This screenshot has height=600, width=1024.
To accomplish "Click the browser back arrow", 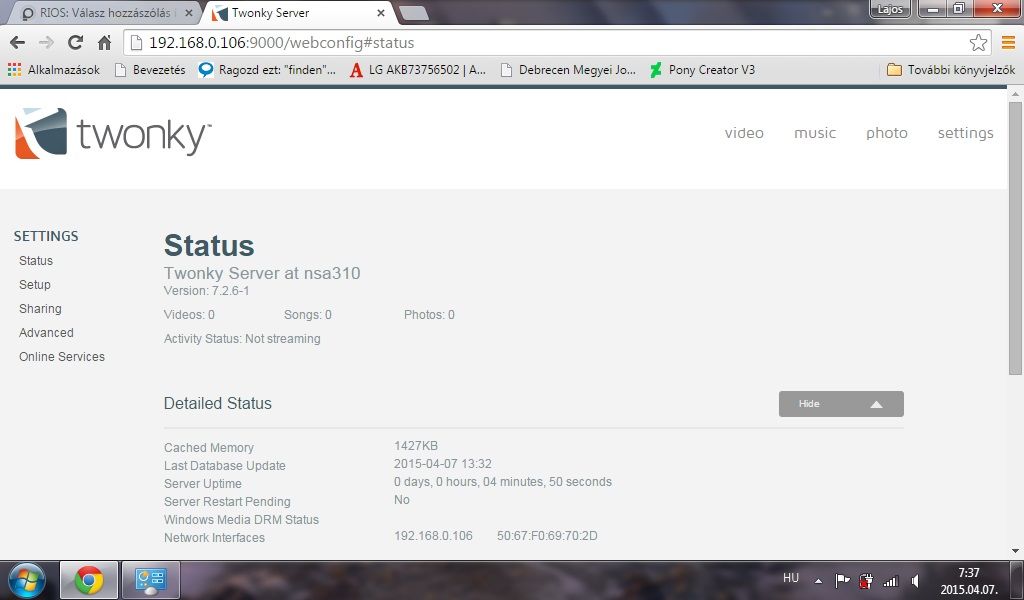I will coord(18,43).
